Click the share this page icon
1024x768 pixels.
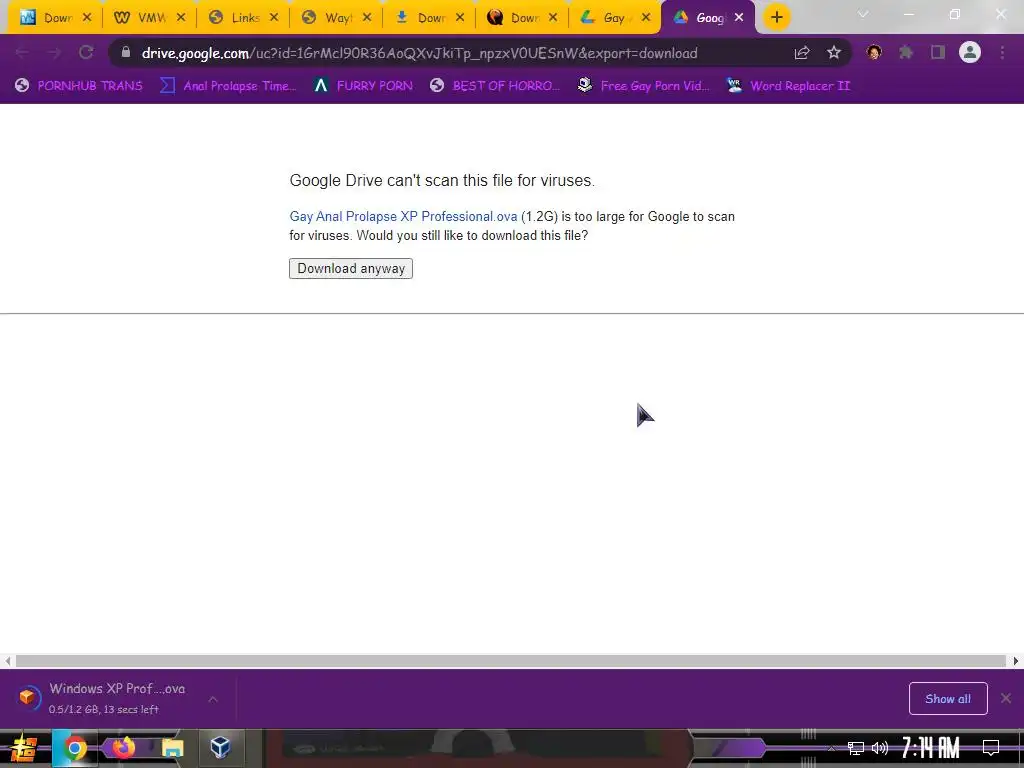click(x=802, y=53)
